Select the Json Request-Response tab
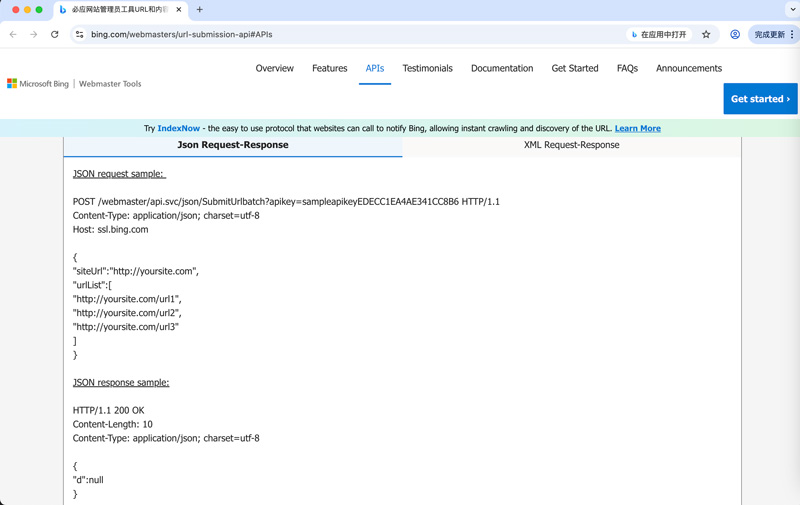The width and height of the screenshot is (800, 505). click(233, 145)
